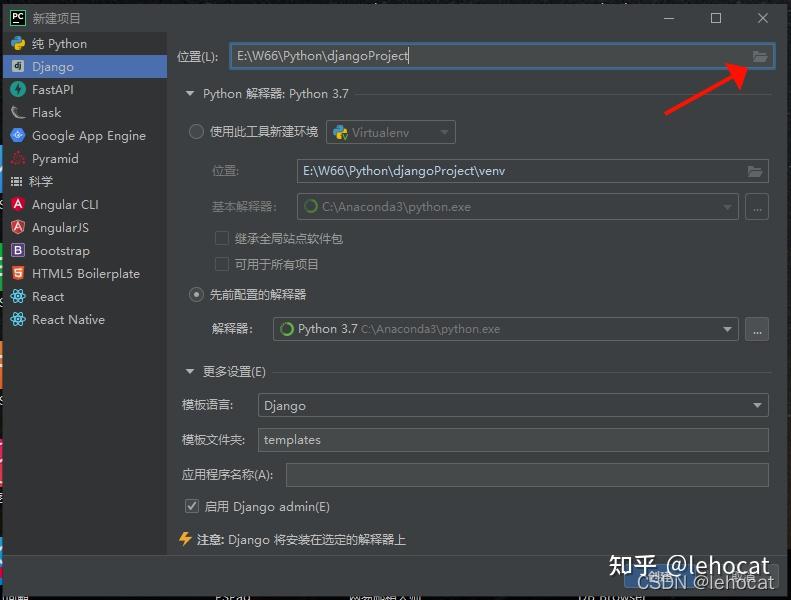Minimize the 新建项目 dialog window

pos(669,18)
